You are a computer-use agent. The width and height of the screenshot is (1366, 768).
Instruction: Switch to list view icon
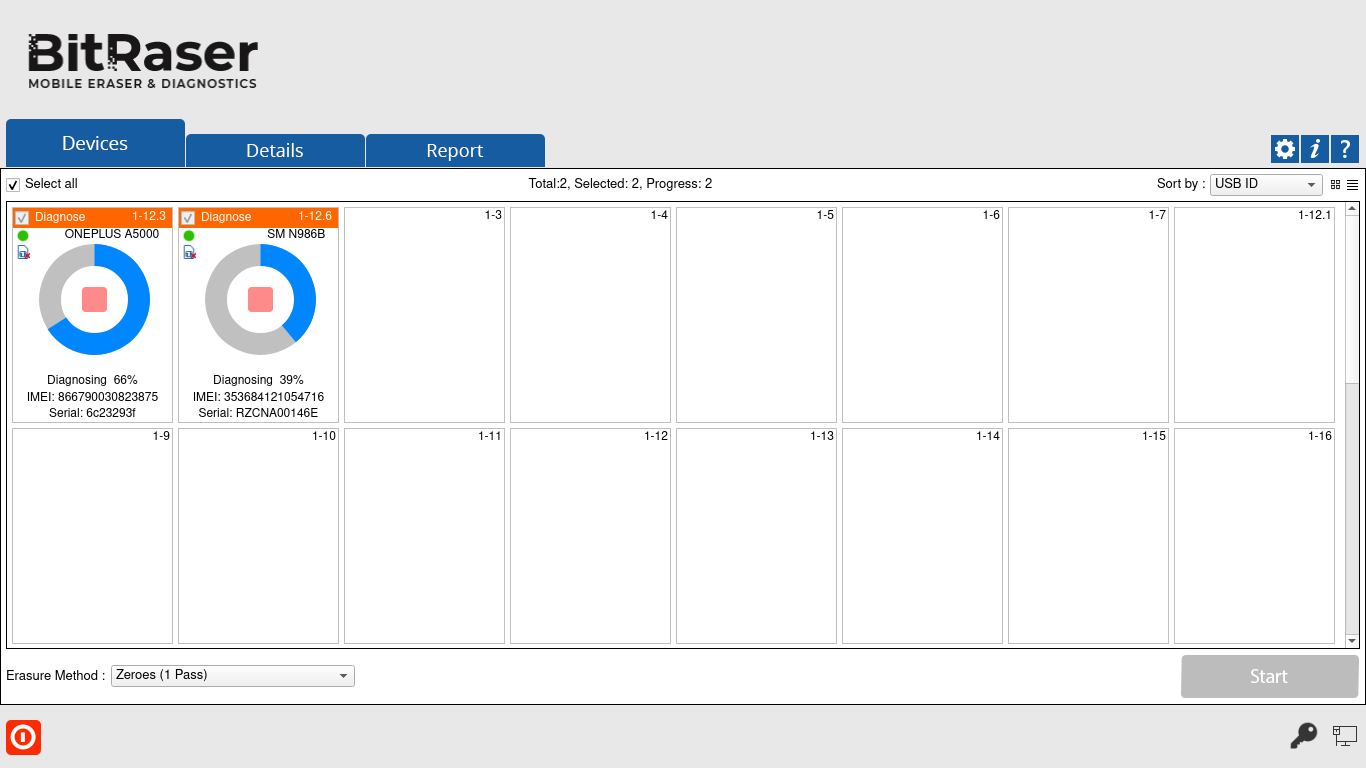[1352, 185]
